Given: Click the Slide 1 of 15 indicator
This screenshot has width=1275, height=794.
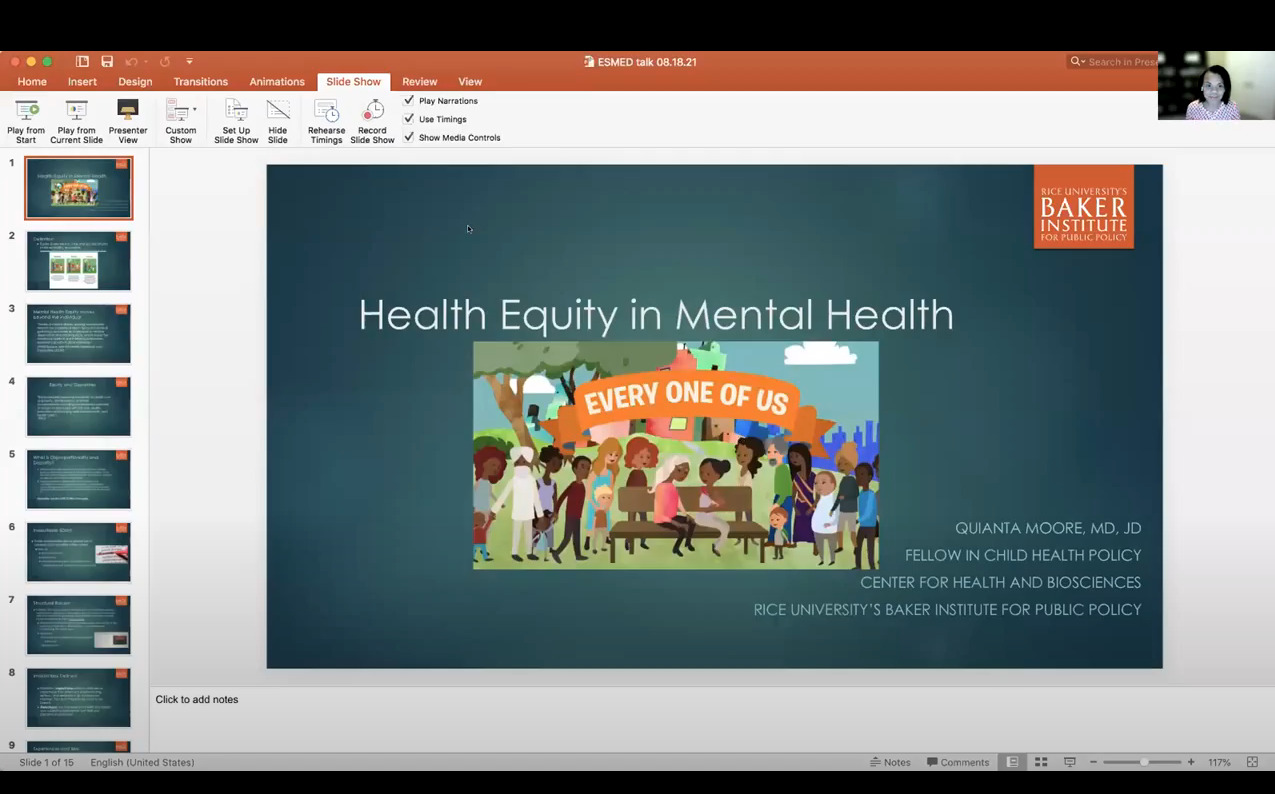Looking at the screenshot, I should tap(47, 762).
